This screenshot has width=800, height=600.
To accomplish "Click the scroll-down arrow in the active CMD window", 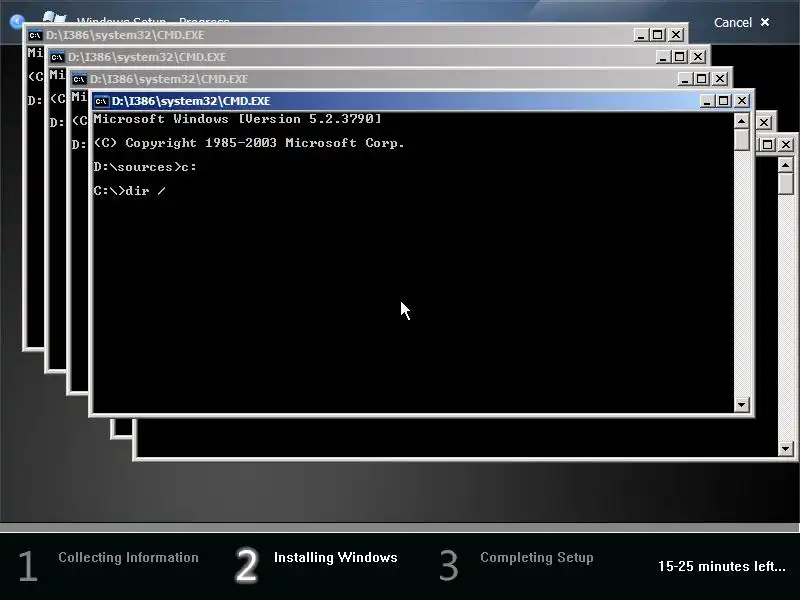I will tap(741, 405).
